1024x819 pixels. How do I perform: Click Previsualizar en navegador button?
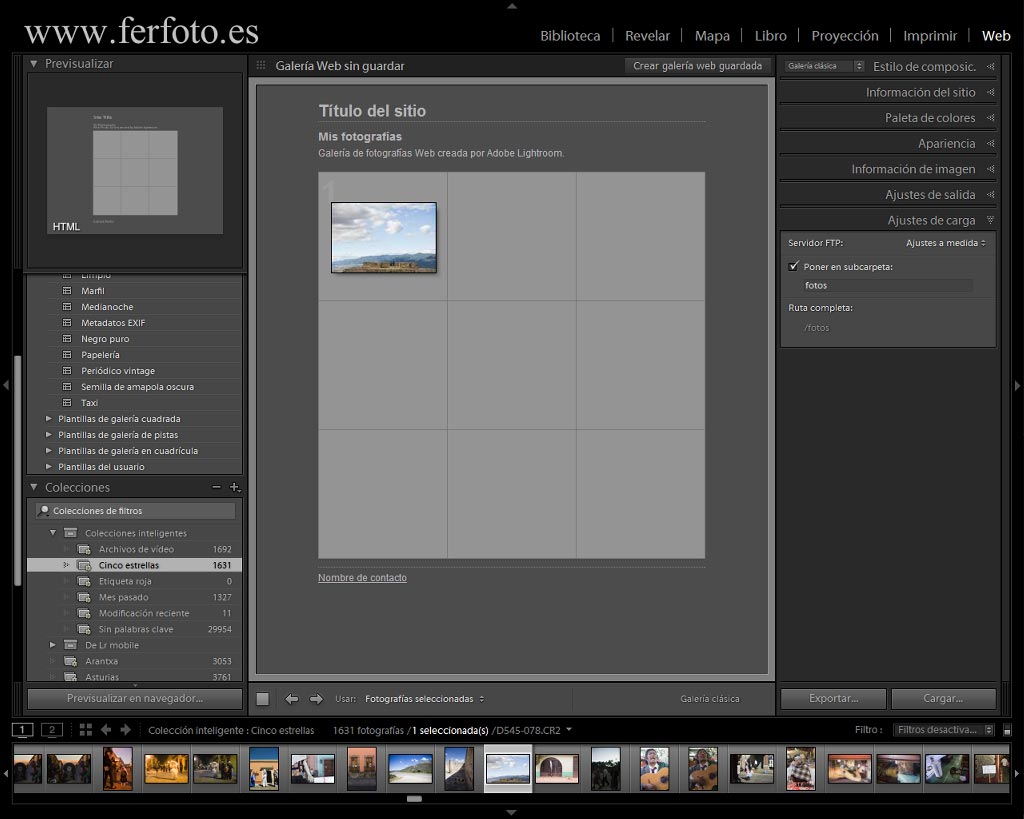pyautogui.click(x=135, y=698)
